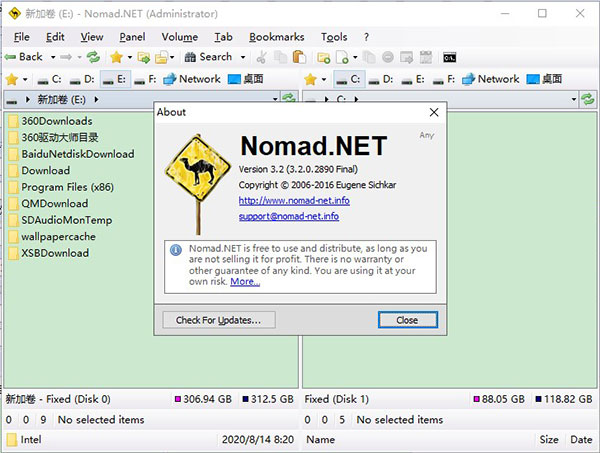Select drive D: in right panel
The image size is (600, 453).
pos(381,80)
